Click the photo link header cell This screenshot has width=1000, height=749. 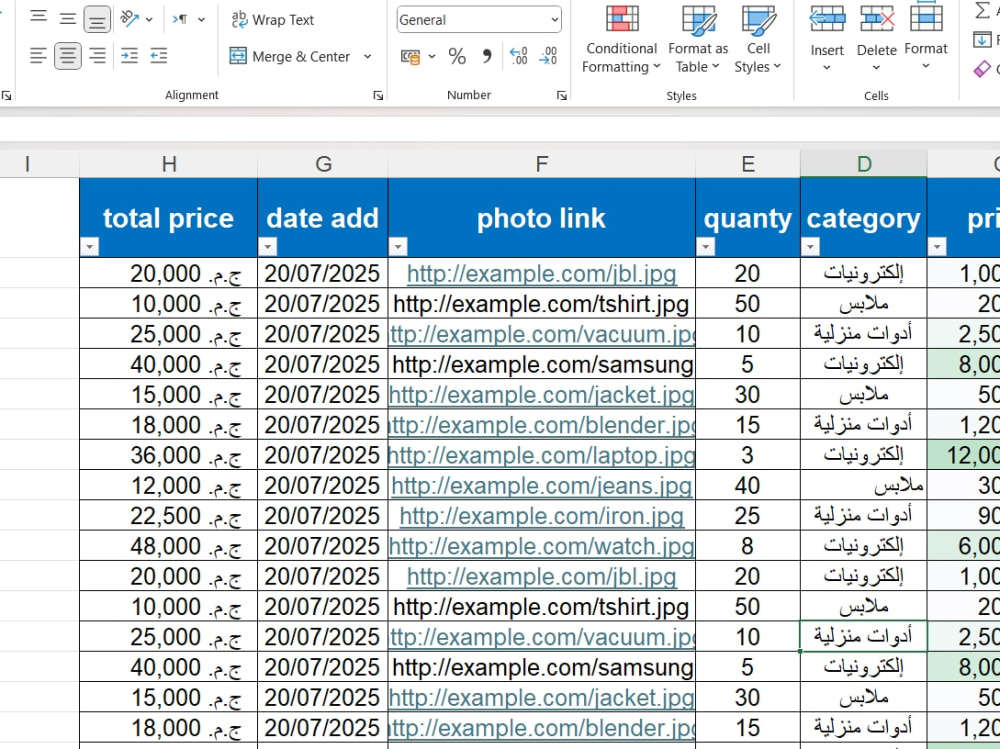click(541, 218)
